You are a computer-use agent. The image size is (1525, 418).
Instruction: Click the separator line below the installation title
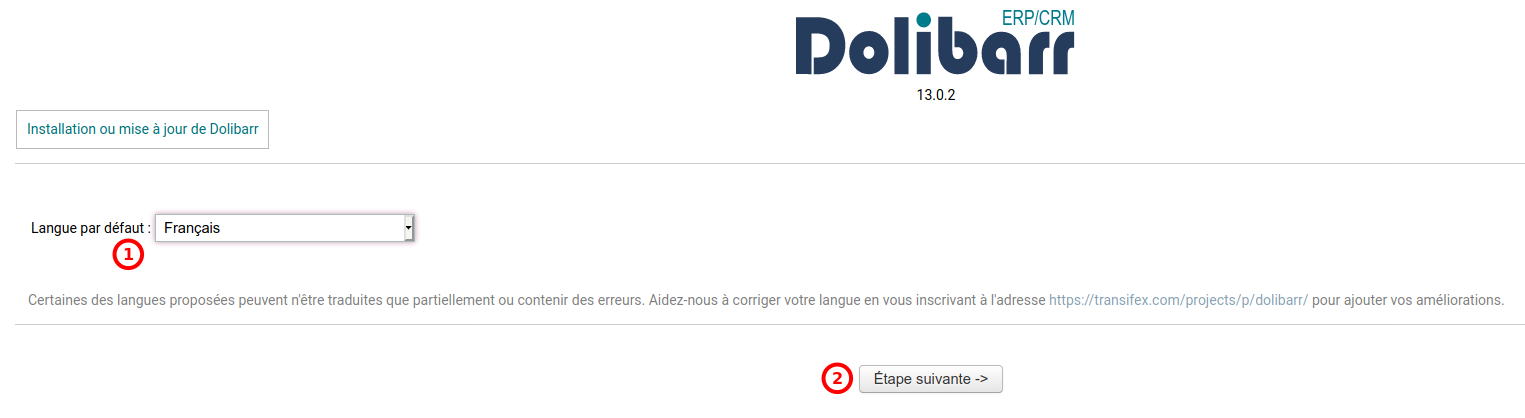pyautogui.click(x=770, y=163)
